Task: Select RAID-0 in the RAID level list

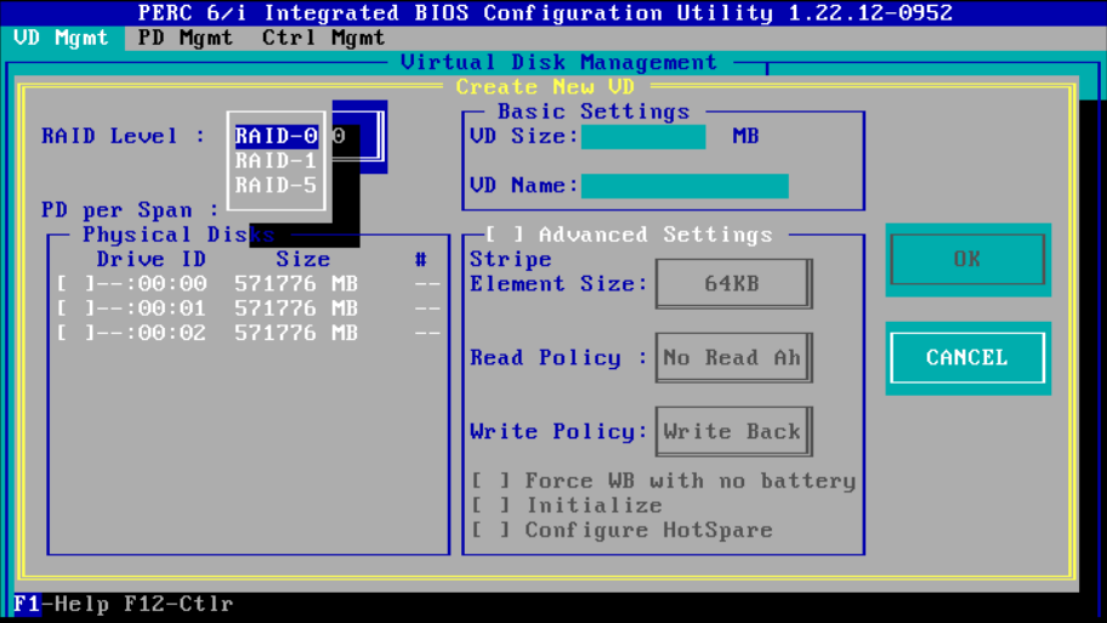Action: 276,136
